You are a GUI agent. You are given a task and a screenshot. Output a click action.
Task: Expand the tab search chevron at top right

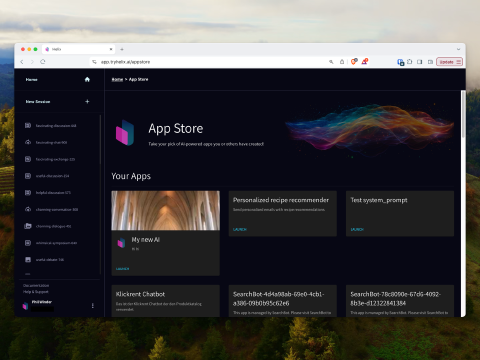[x=458, y=49]
